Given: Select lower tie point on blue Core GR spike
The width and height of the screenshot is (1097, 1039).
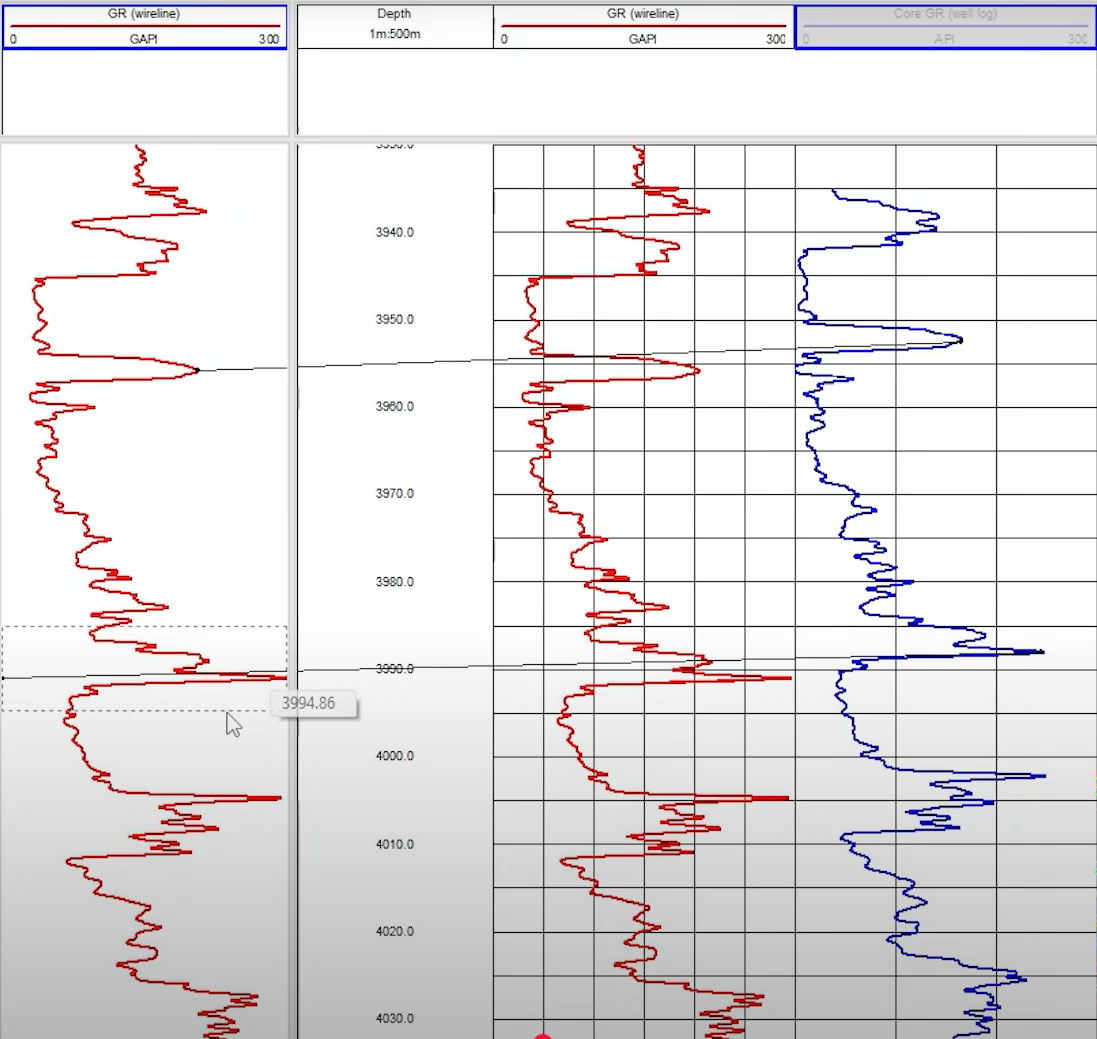Looking at the screenshot, I should pyautogui.click(x=1041, y=652).
